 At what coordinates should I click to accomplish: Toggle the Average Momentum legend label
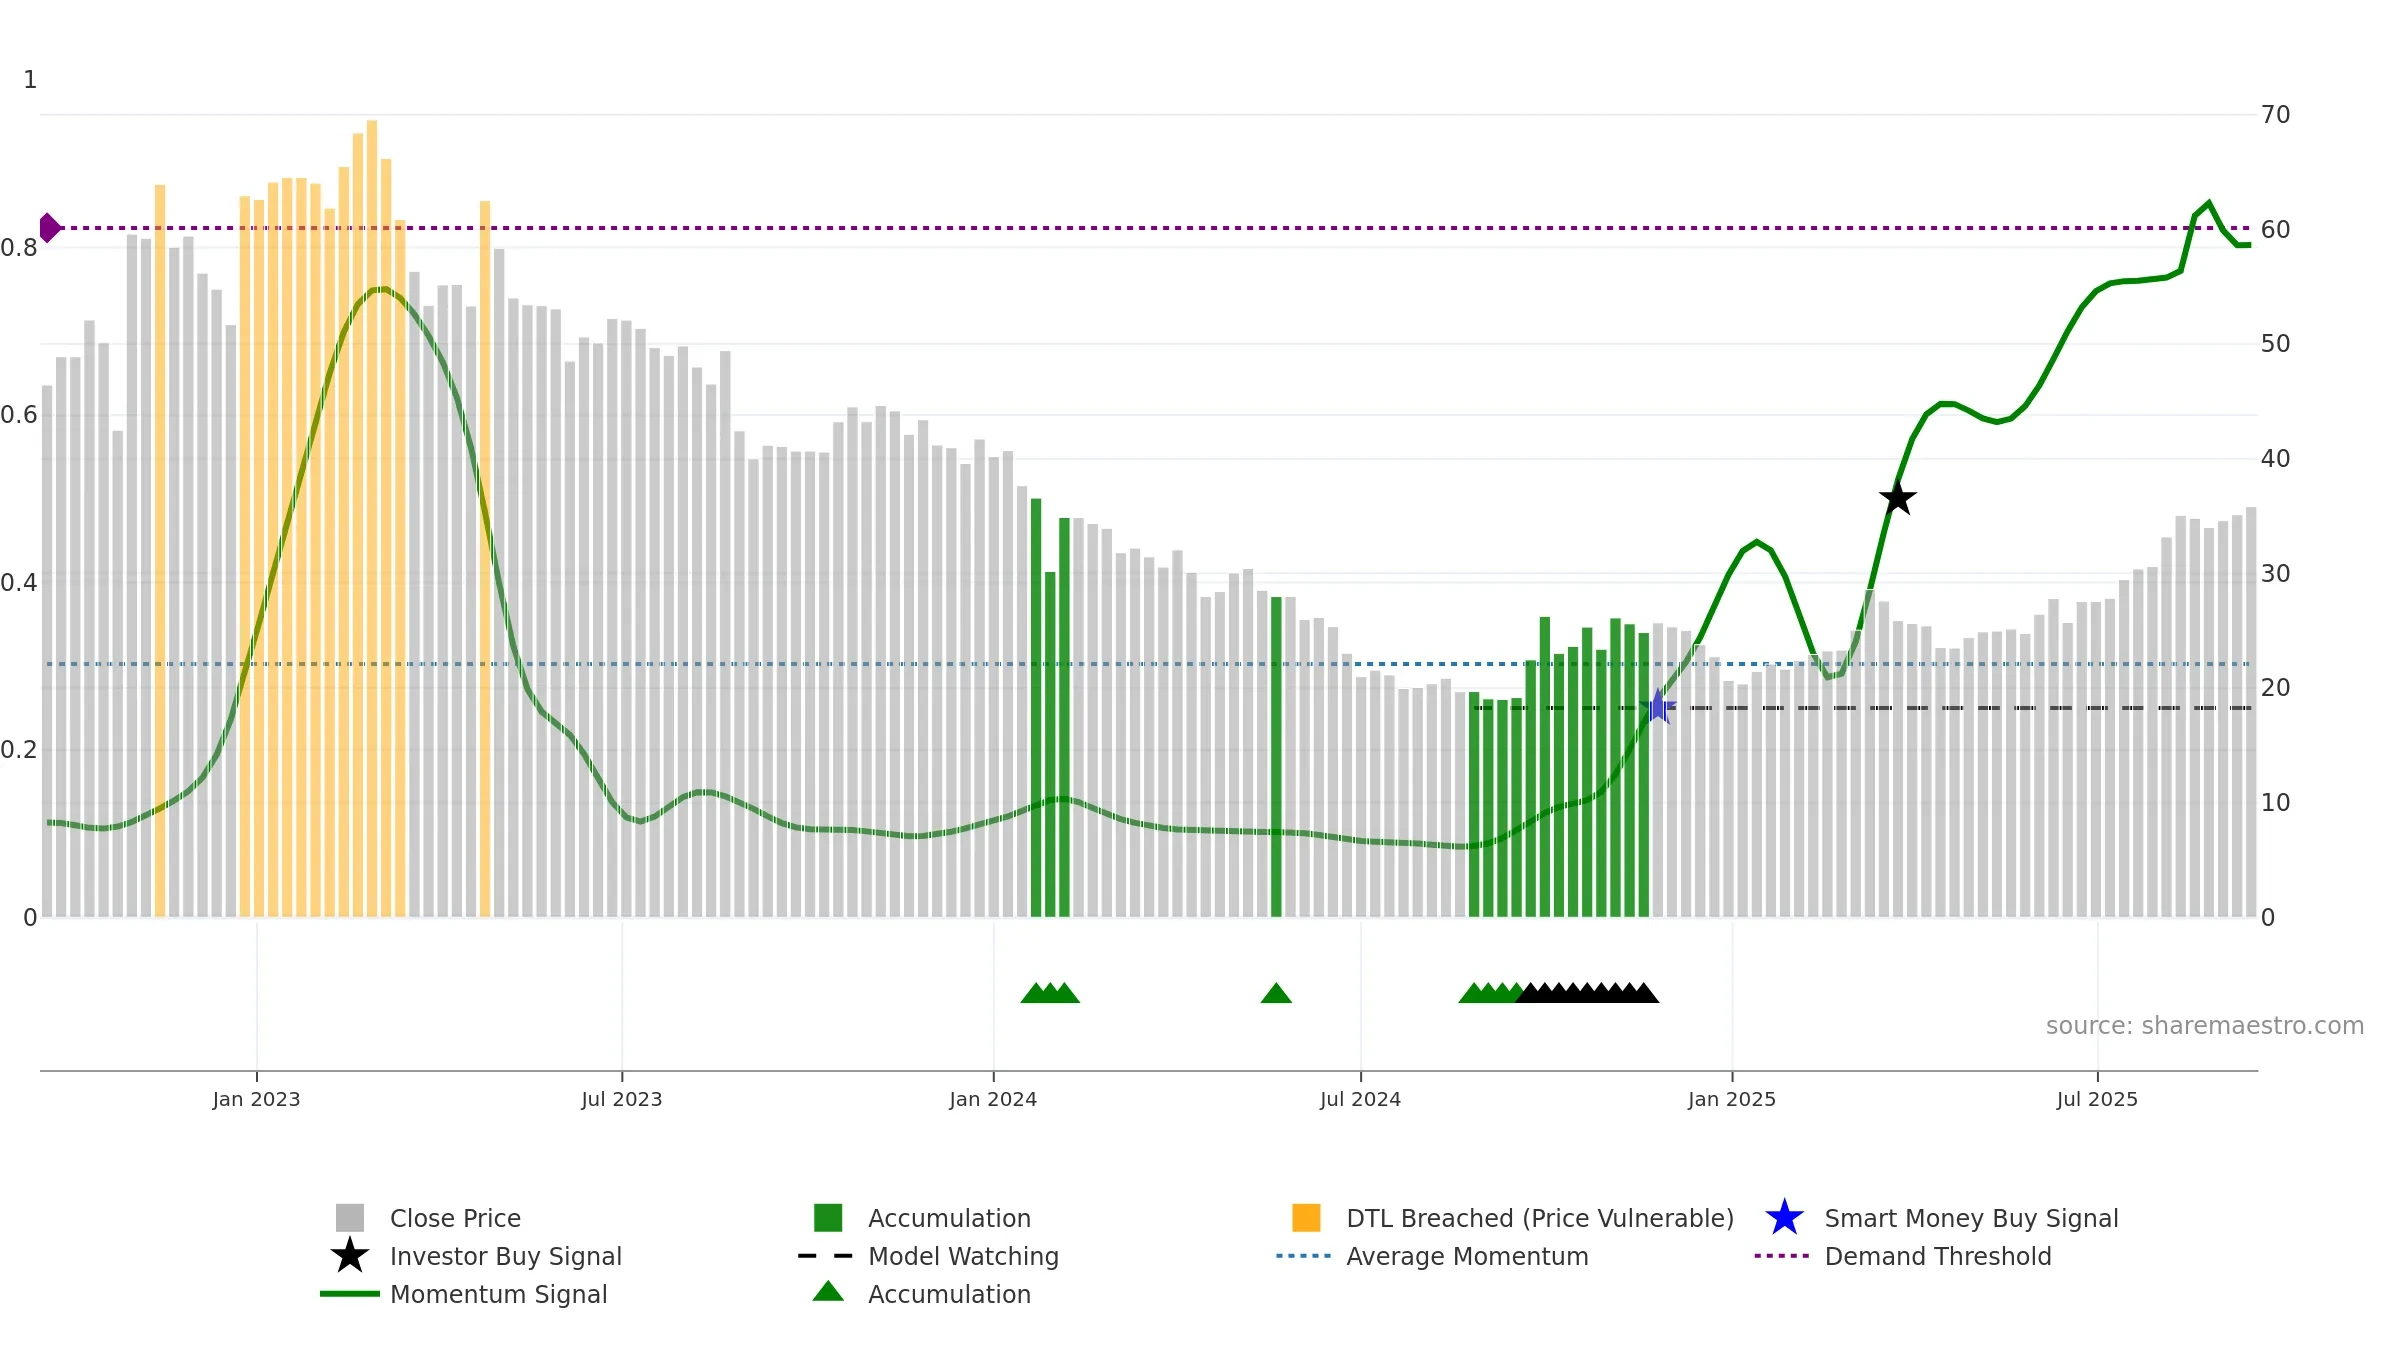(1467, 1256)
